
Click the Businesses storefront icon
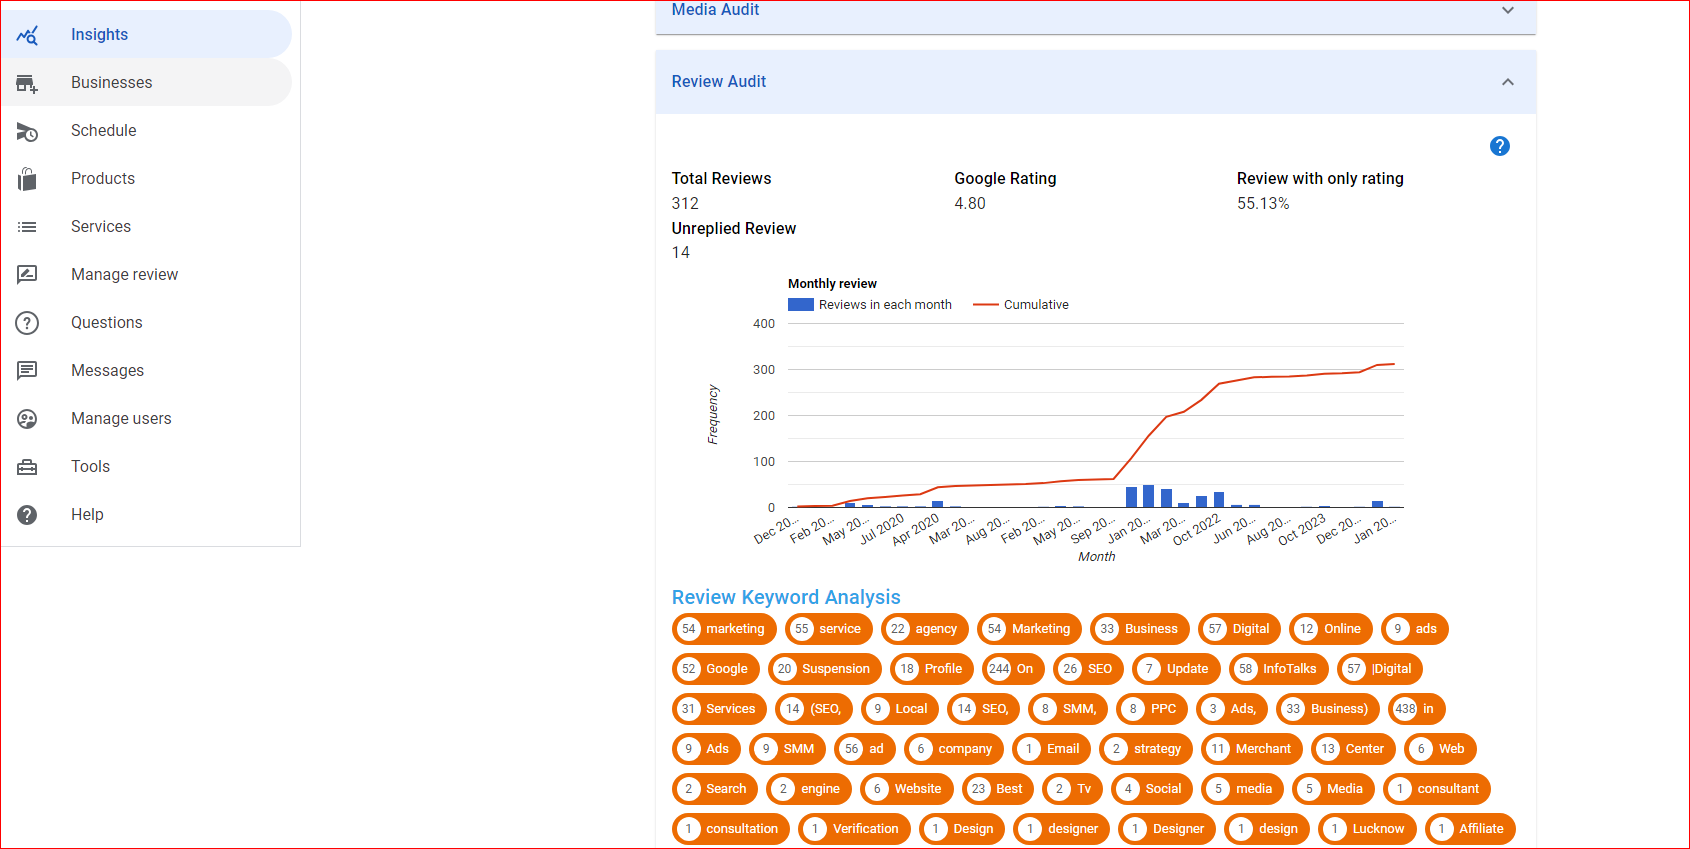click(27, 83)
